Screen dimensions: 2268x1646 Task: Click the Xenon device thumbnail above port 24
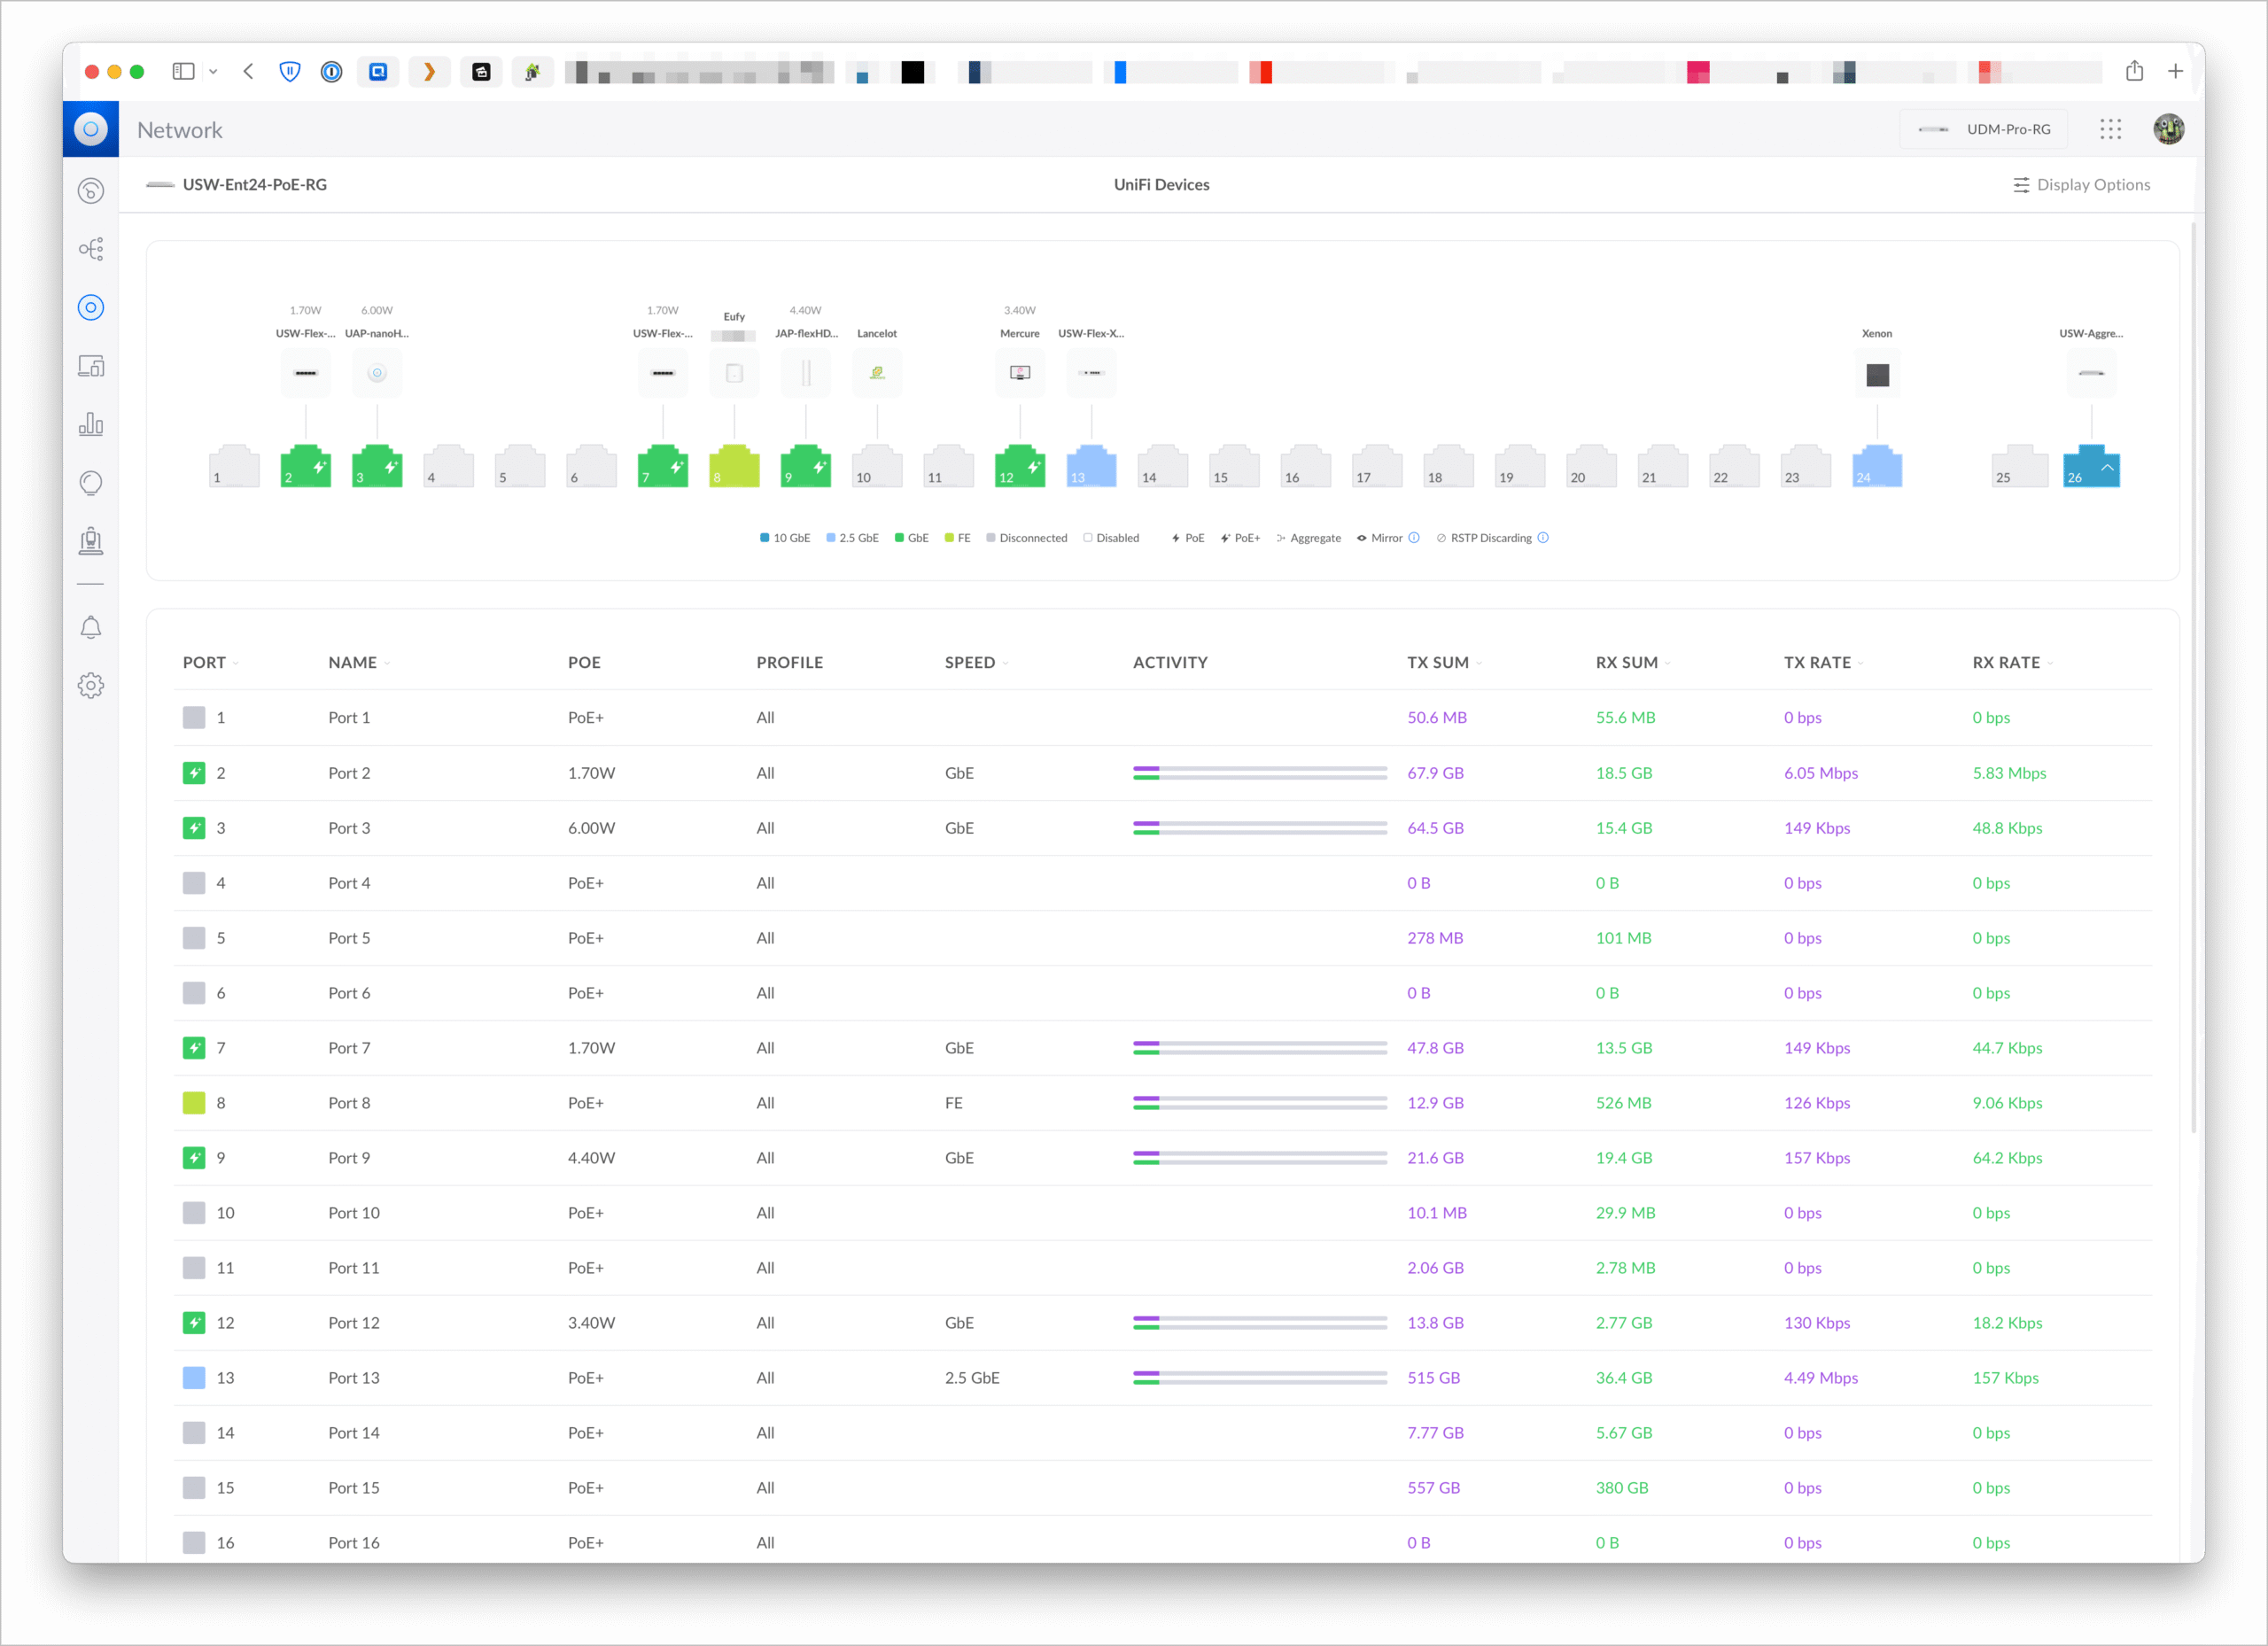pos(1876,375)
